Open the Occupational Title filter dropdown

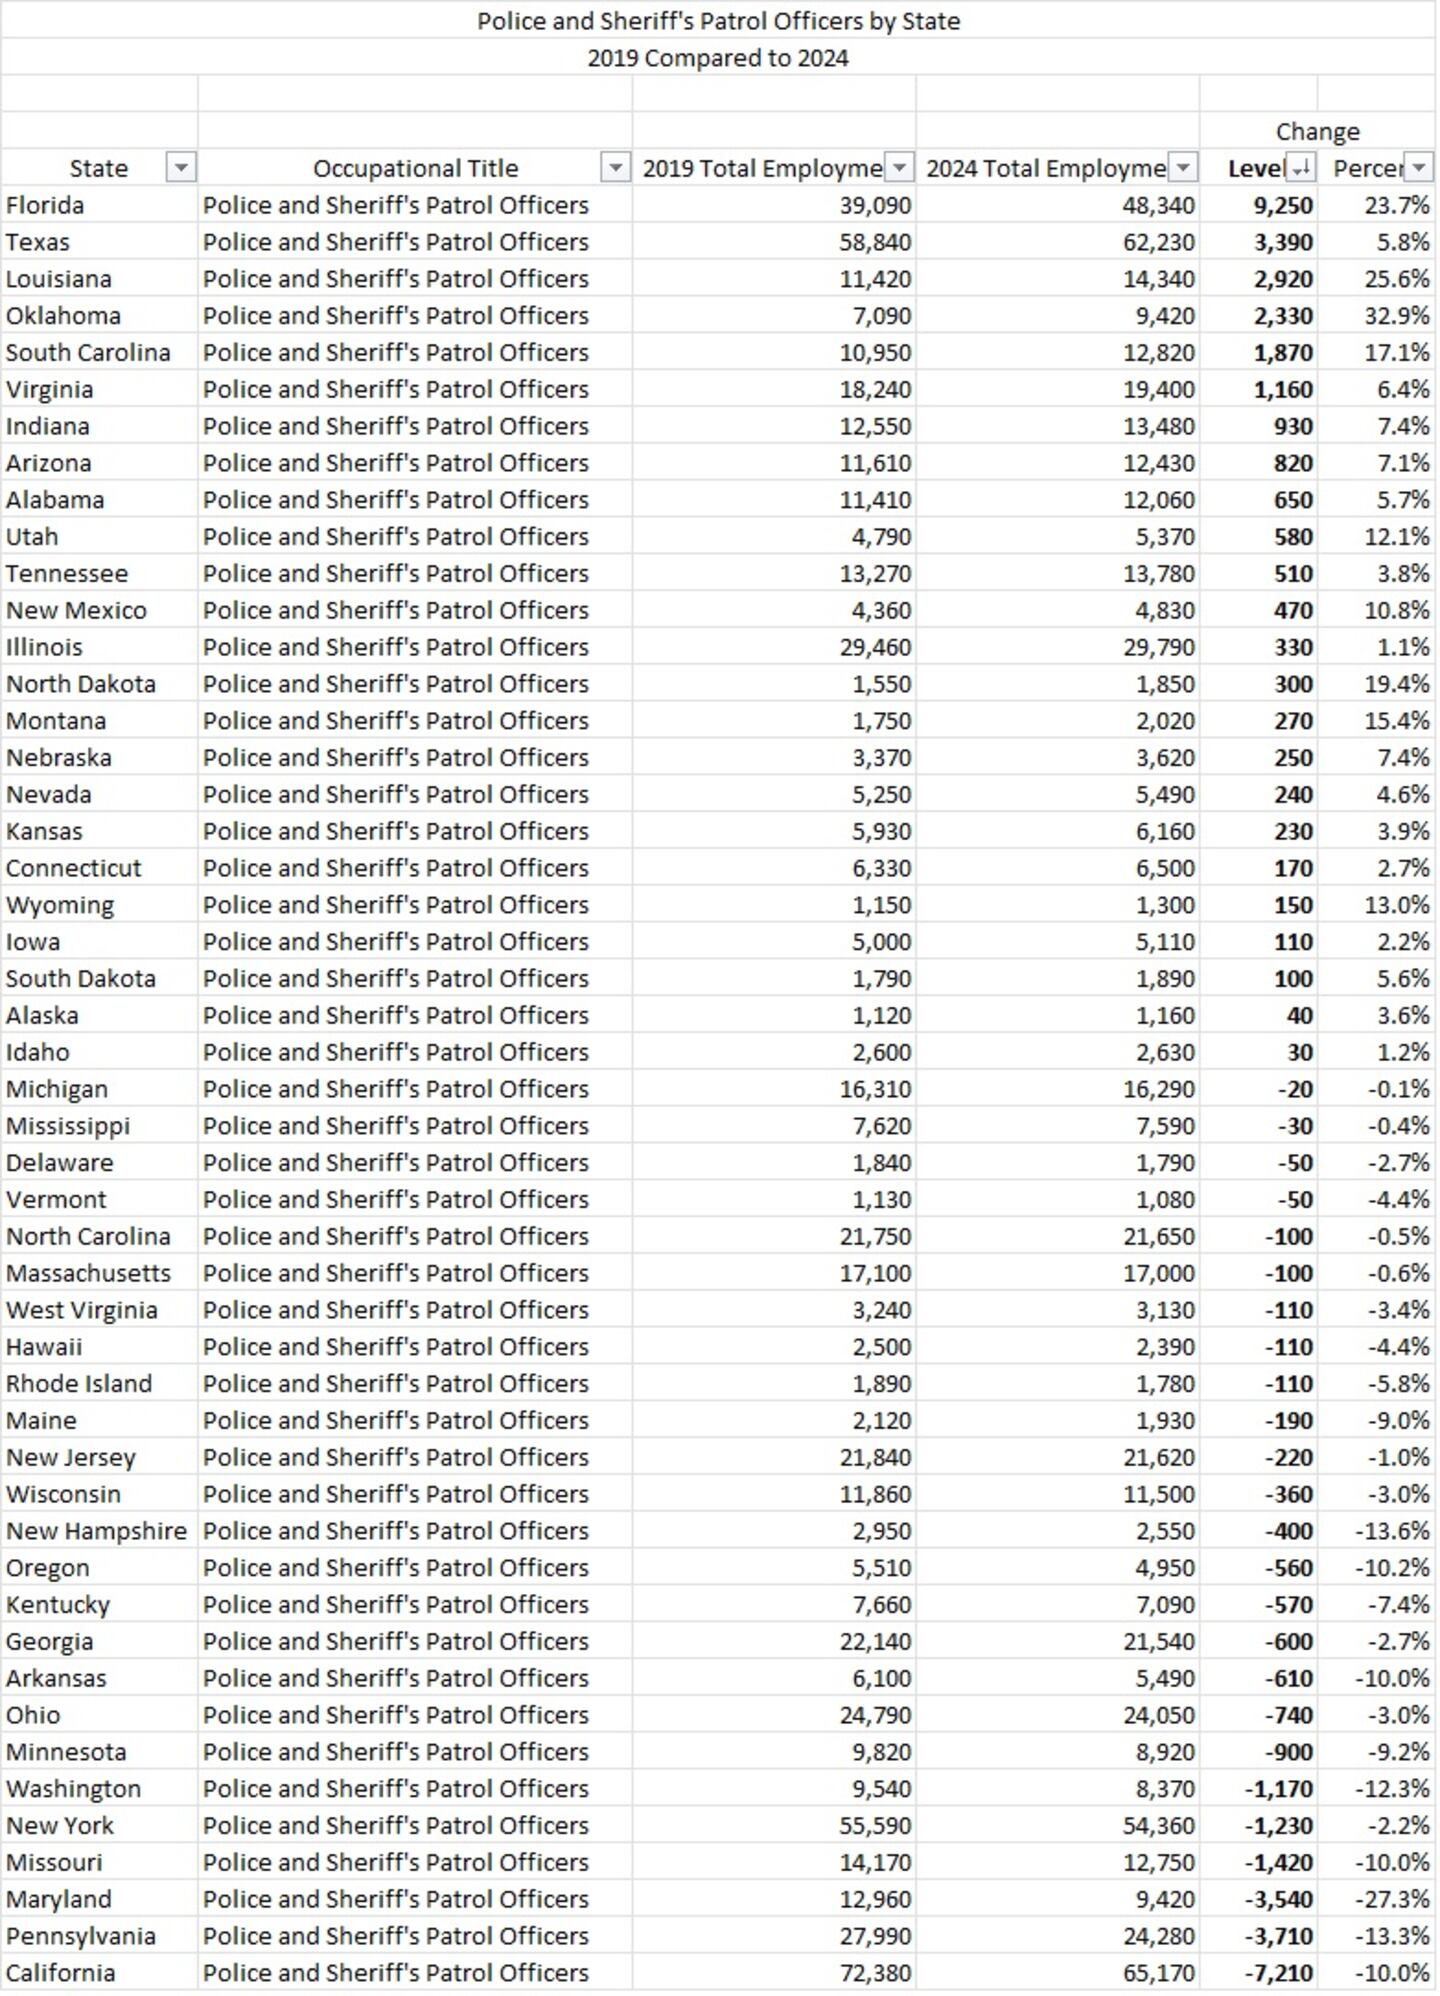616,168
